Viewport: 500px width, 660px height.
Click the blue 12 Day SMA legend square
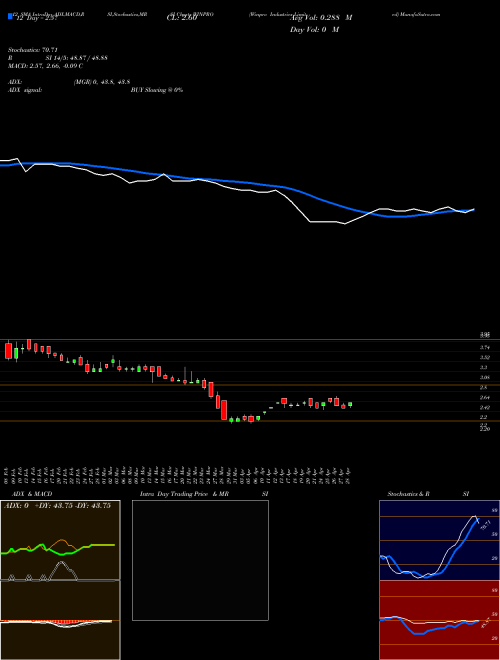click(10, 17)
